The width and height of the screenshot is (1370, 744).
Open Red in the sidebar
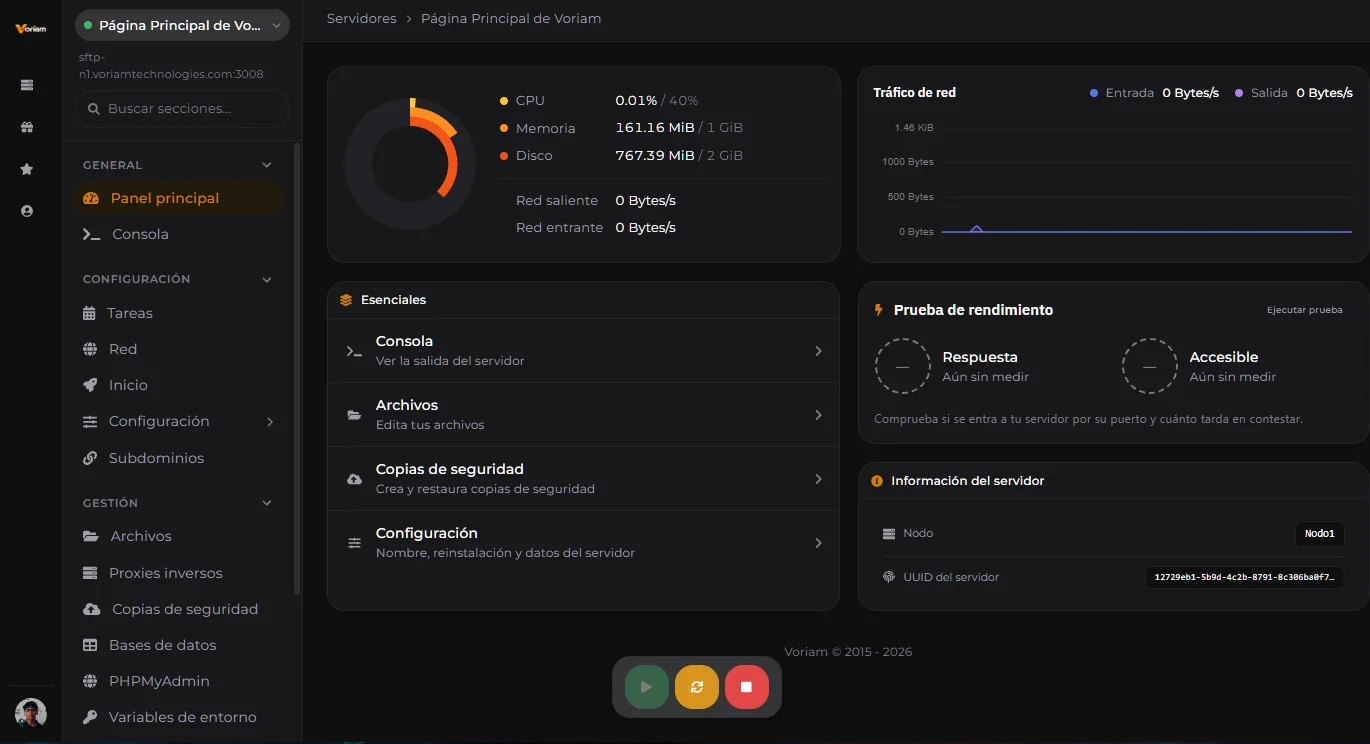pyautogui.click(x=180, y=349)
